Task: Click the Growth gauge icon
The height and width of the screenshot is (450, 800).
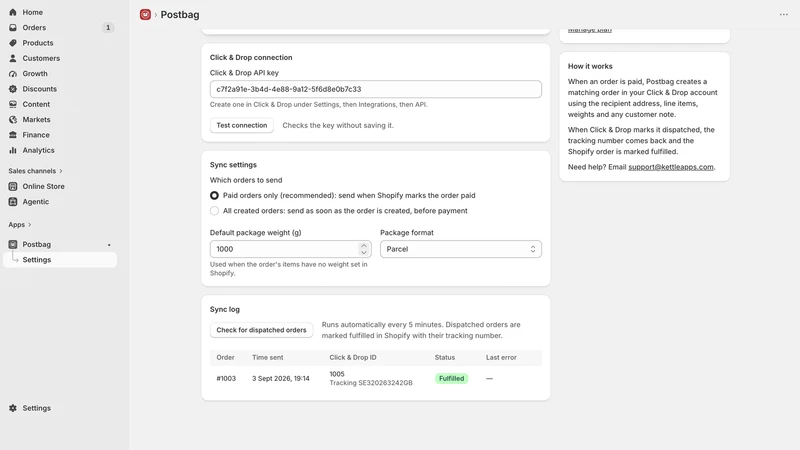Action: pos(13,73)
